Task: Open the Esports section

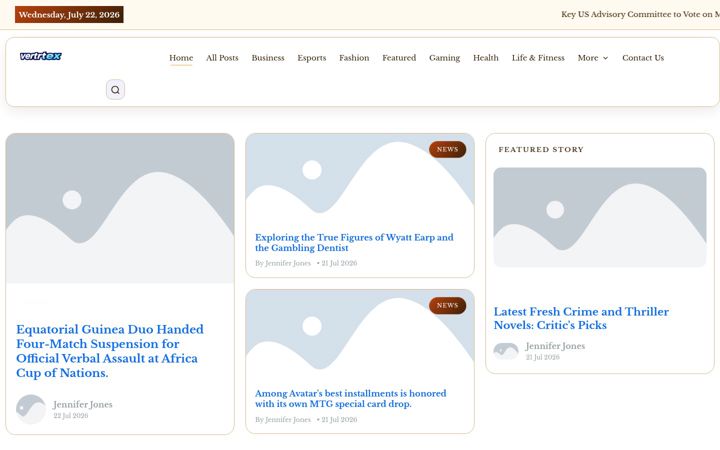Action: pos(312,58)
